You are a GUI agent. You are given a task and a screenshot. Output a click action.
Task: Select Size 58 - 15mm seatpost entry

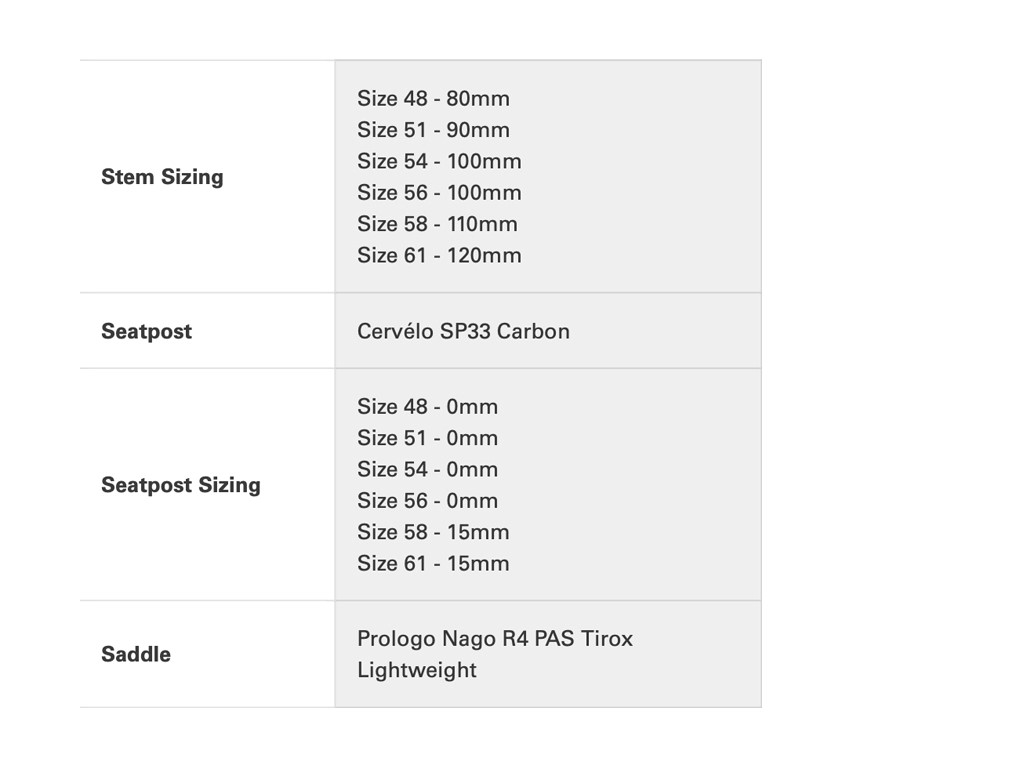(433, 532)
